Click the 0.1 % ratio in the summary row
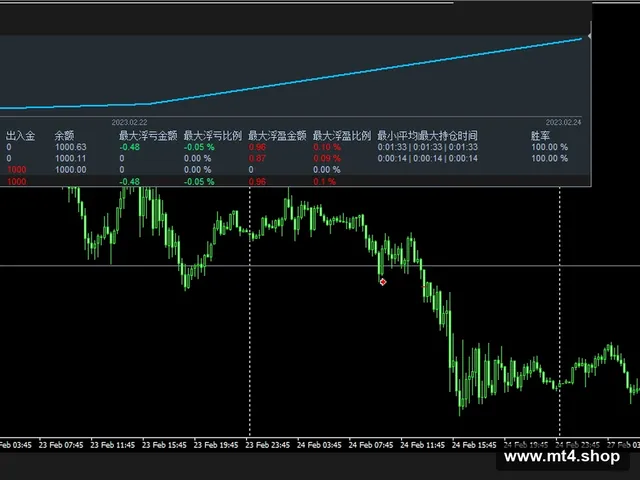This screenshot has height=480, width=640. coord(324,182)
